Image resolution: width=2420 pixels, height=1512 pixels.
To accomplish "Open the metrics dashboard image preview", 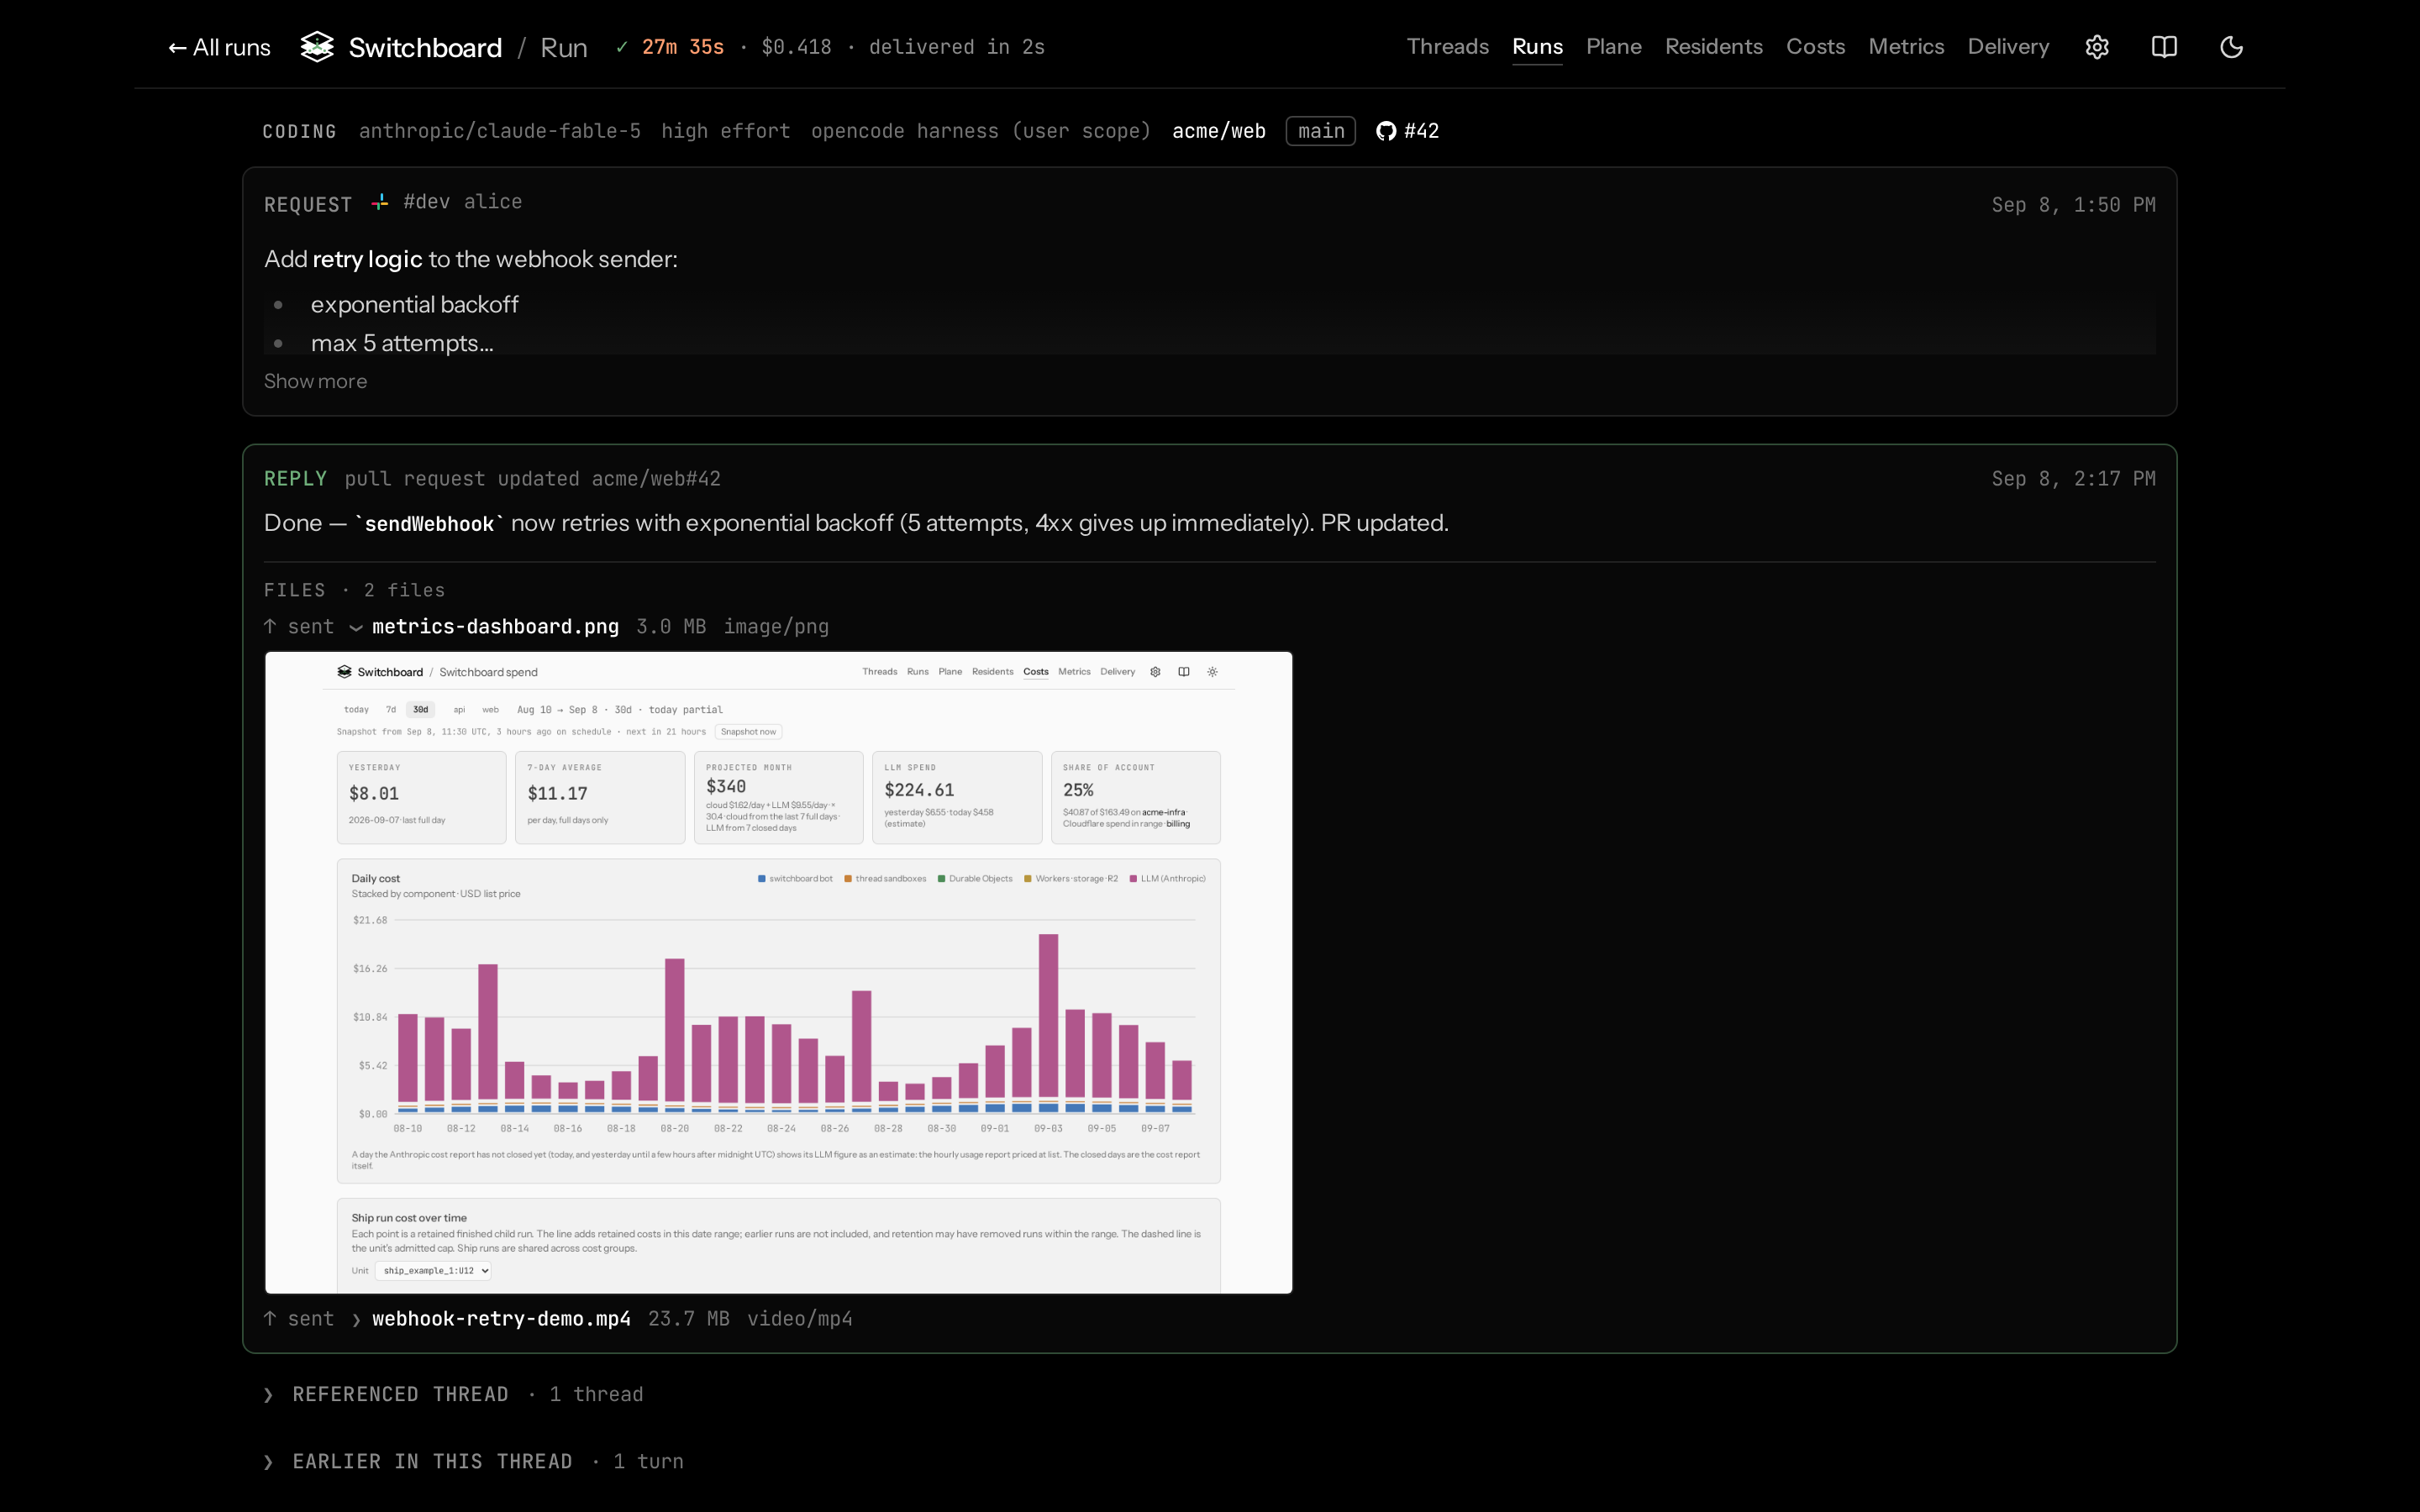I will [x=778, y=972].
